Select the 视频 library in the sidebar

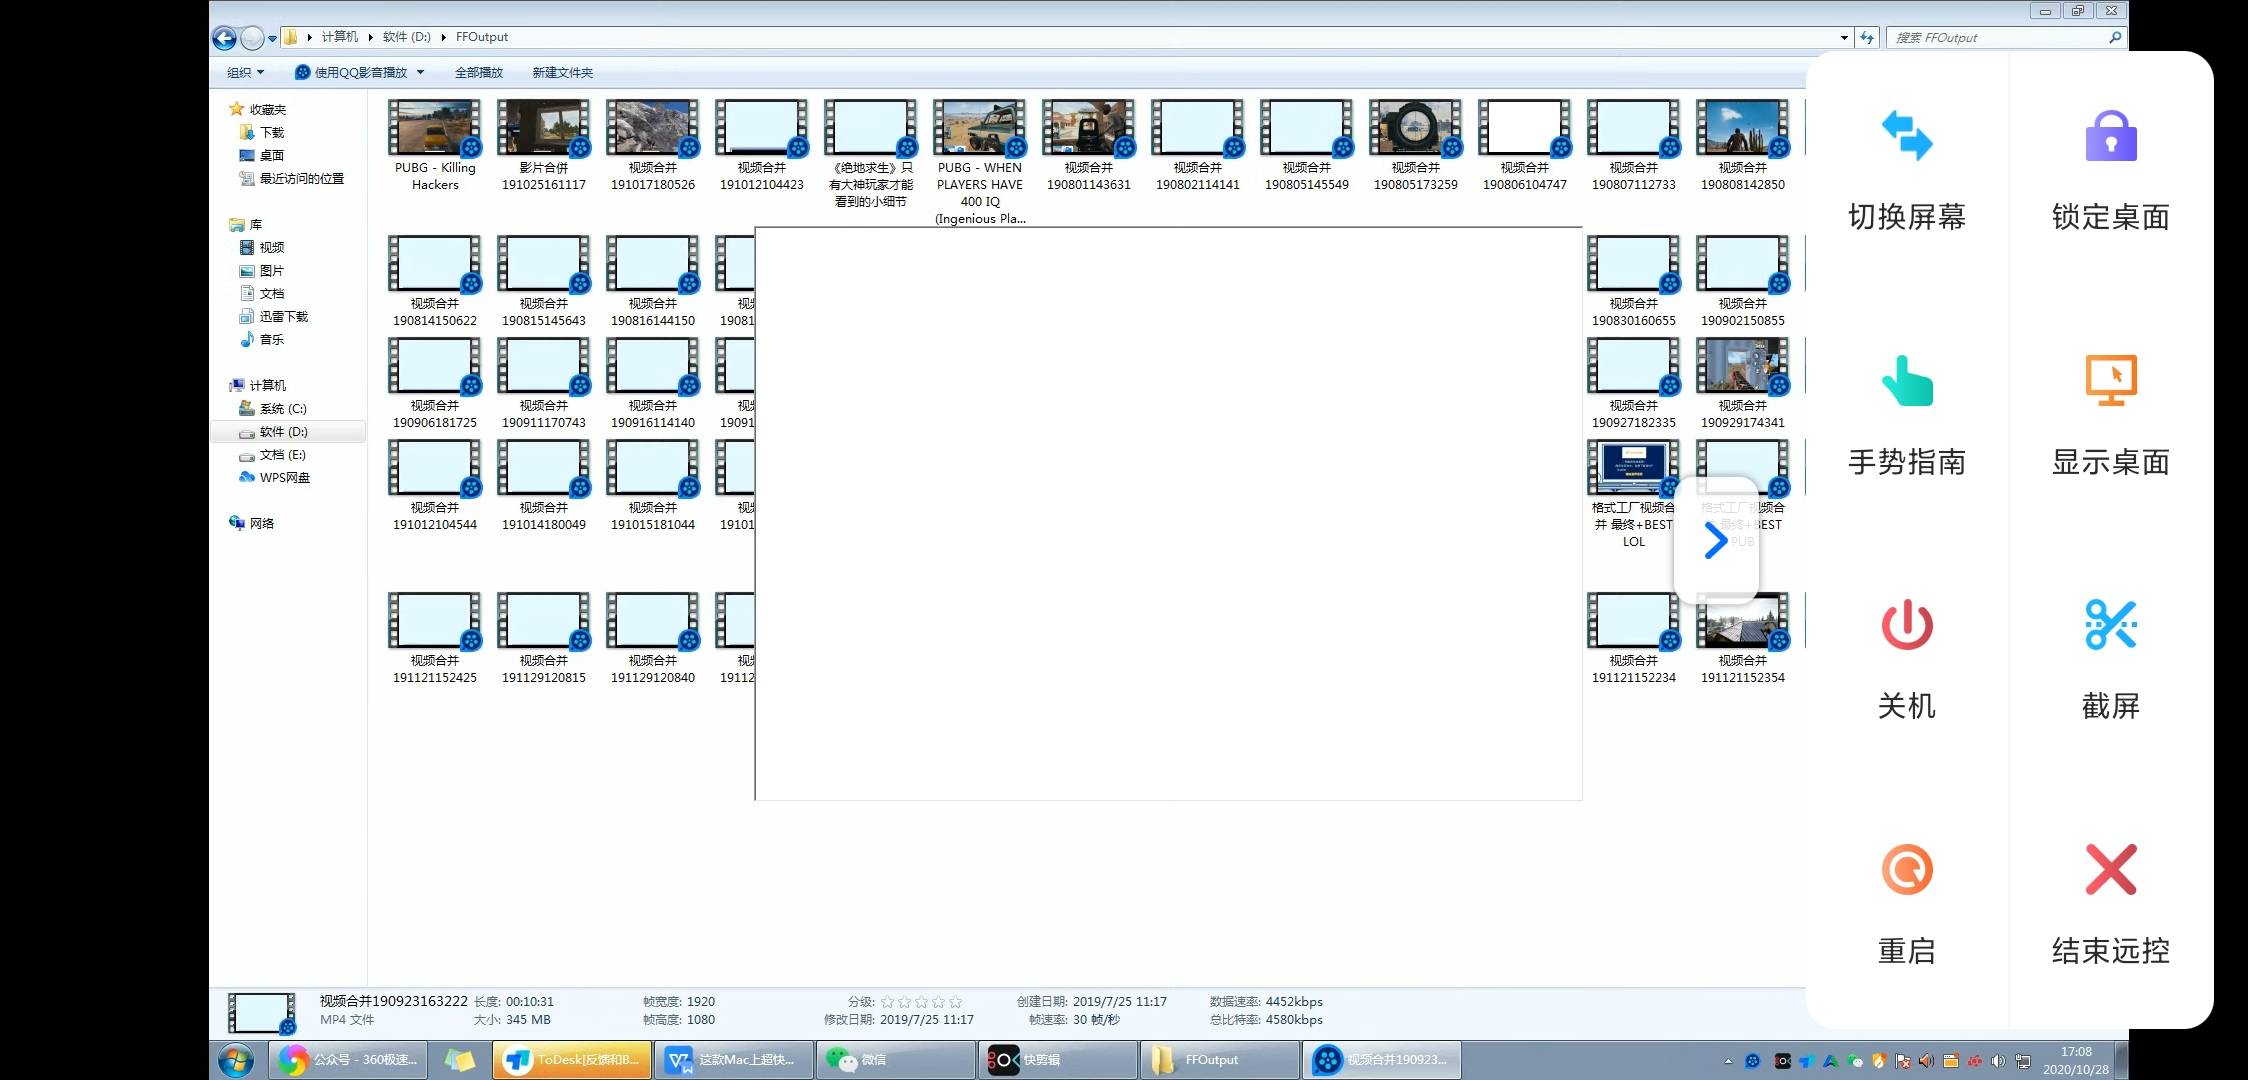coord(263,247)
